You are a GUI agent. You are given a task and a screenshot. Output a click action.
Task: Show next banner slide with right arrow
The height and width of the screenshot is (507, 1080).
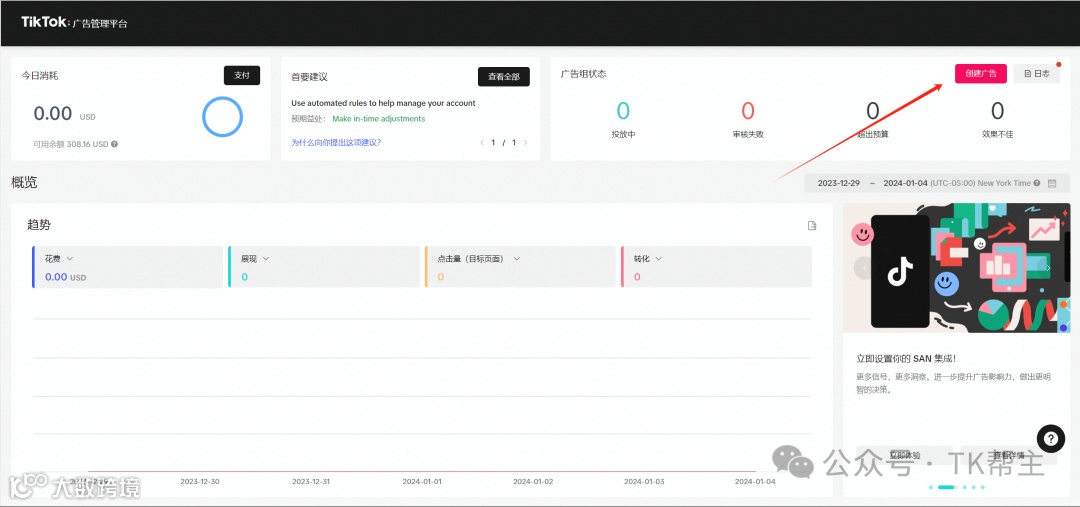click(x=1048, y=268)
